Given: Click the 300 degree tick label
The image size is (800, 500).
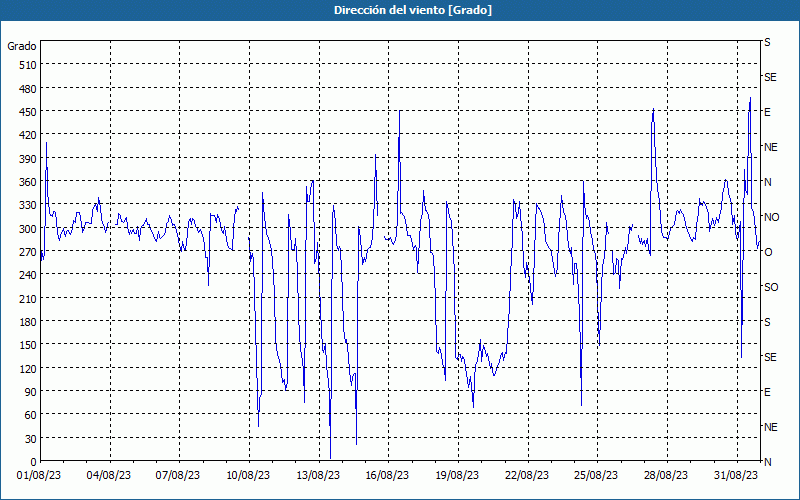Looking at the screenshot, I should [x=28, y=228].
